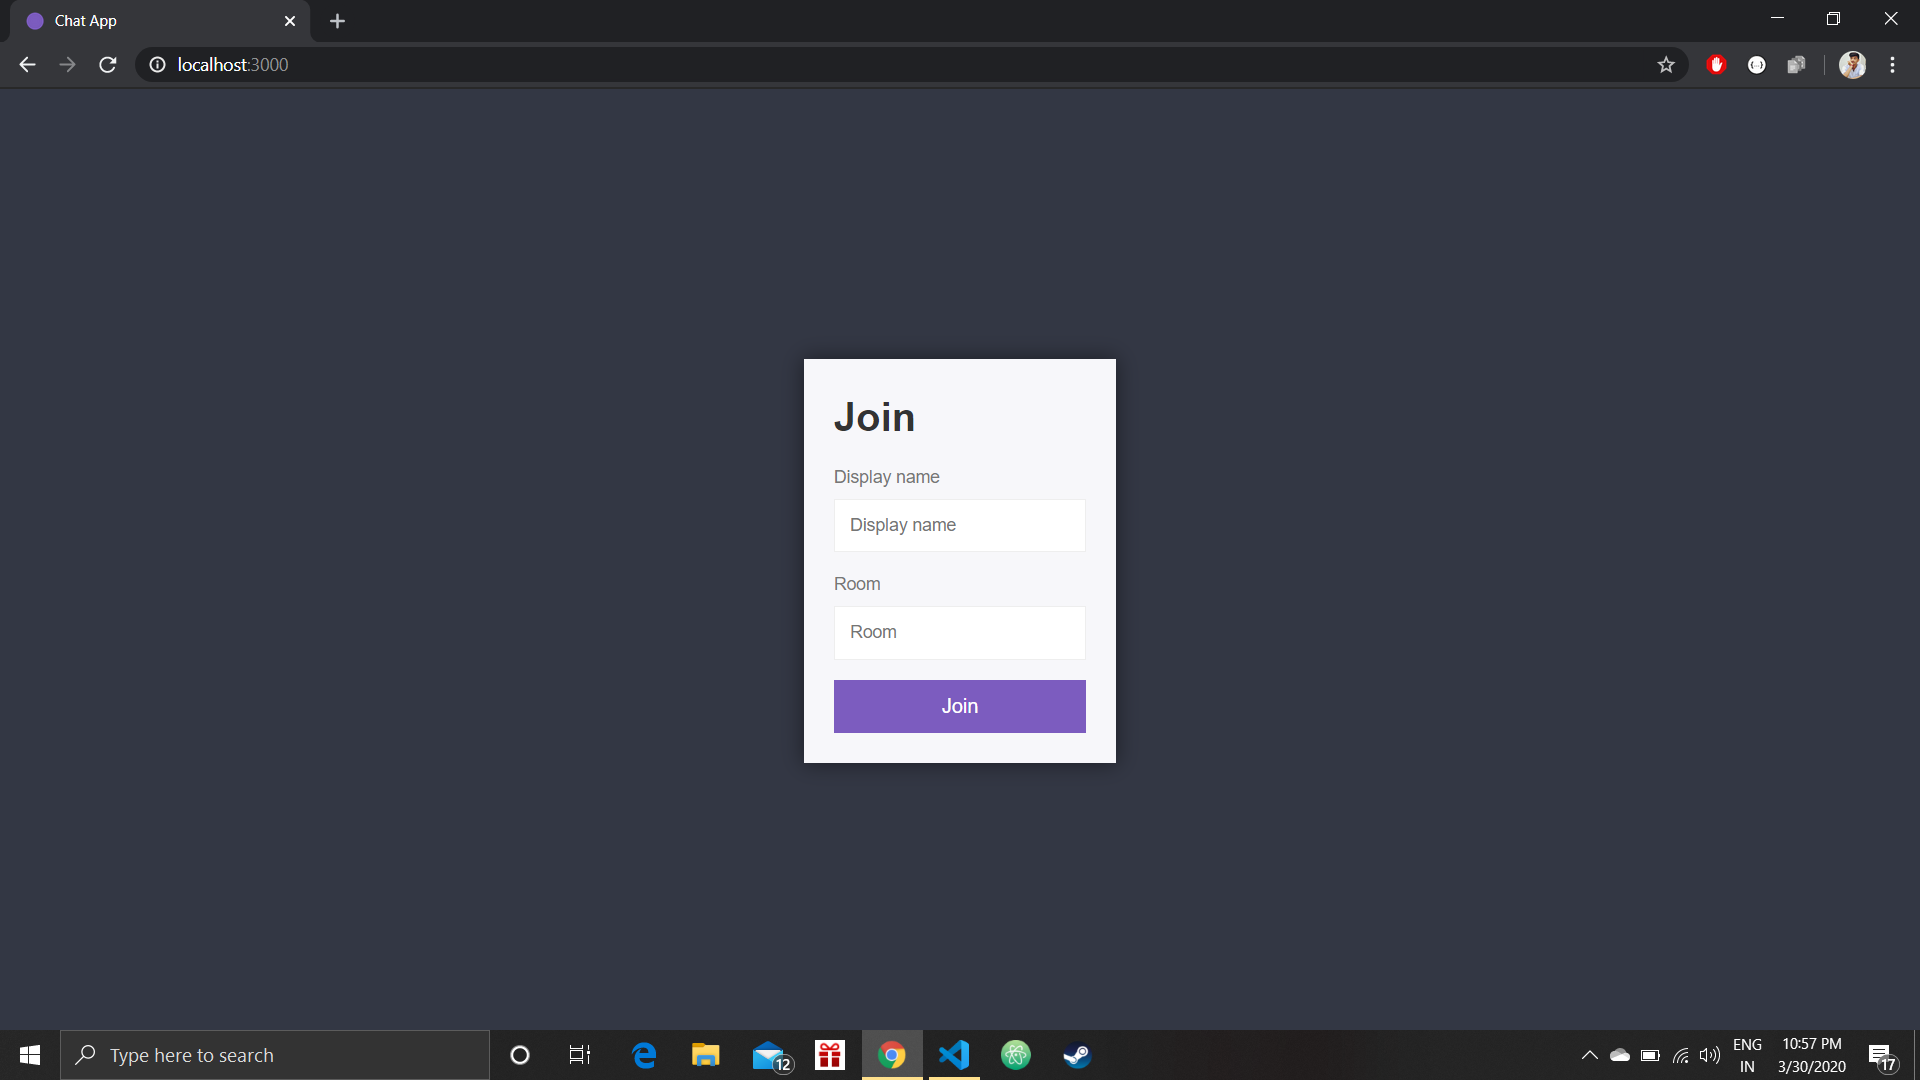
Task: Click the AdBlock extension icon
Action: (x=1716, y=64)
